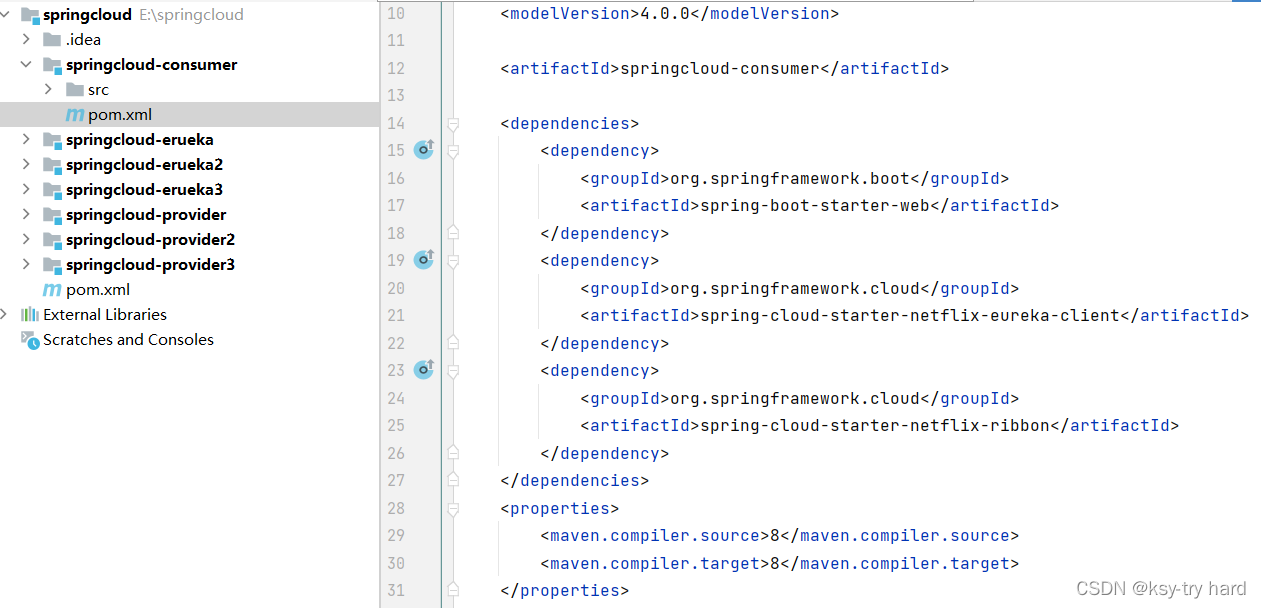Click the Maven icon of root pom.xml
The image size is (1261, 608).
52,290
